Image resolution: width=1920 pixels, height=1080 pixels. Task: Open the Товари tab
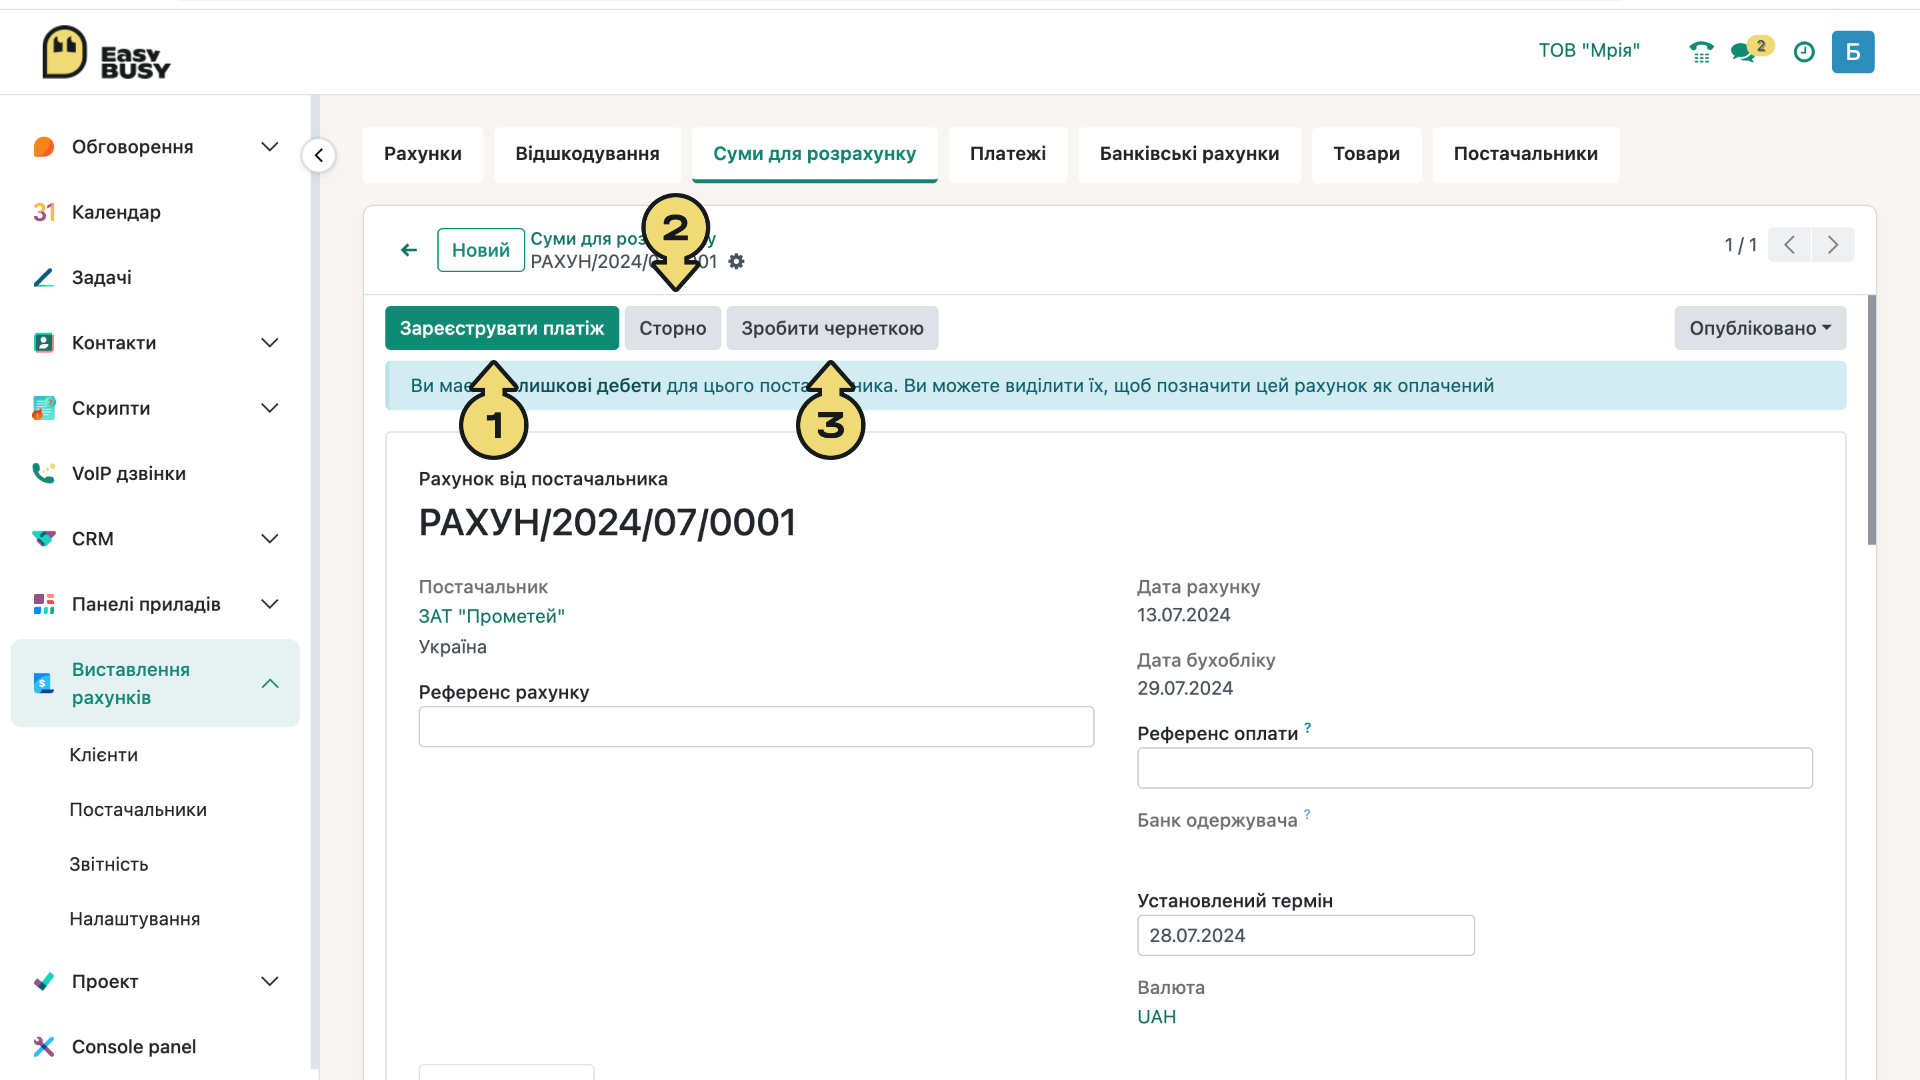tap(1366, 154)
